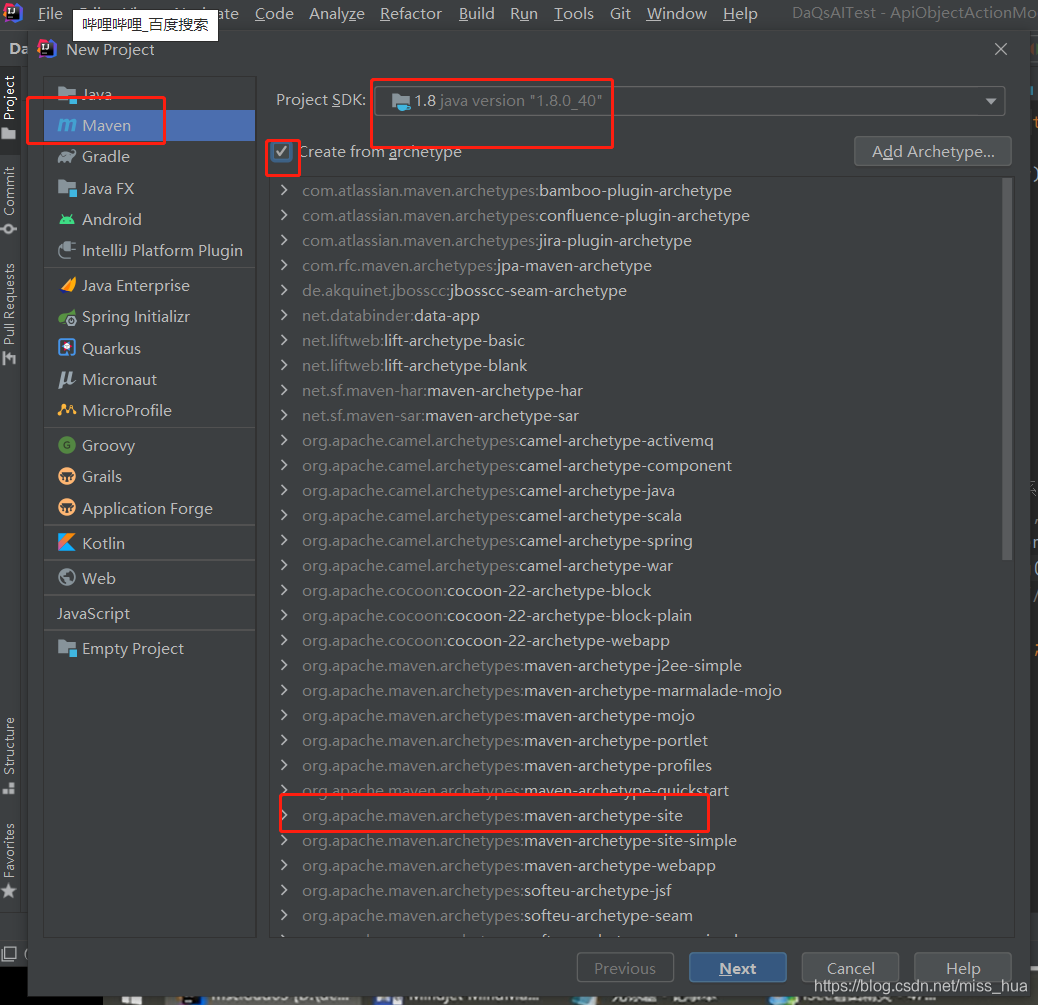Click the Next button
The width and height of the screenshot is (1038, 1005).
(737, 968)
